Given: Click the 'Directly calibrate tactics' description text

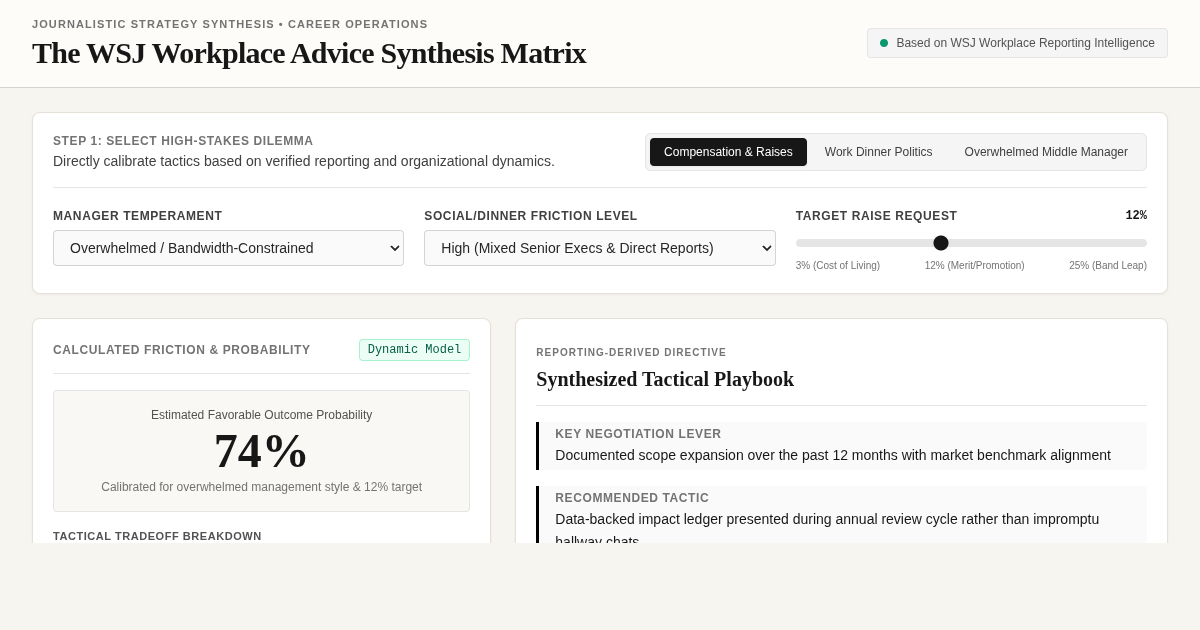Looking at the screenshot, I should click(x=304, y=161).
